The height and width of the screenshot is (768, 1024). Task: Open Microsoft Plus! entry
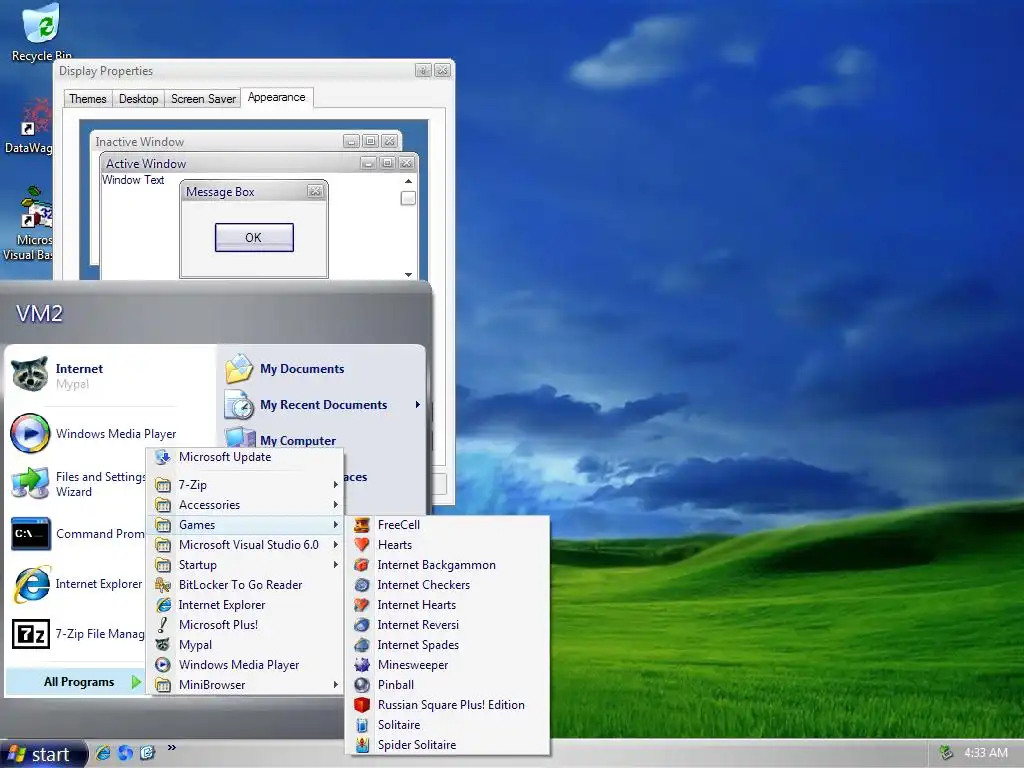[247, 625]
